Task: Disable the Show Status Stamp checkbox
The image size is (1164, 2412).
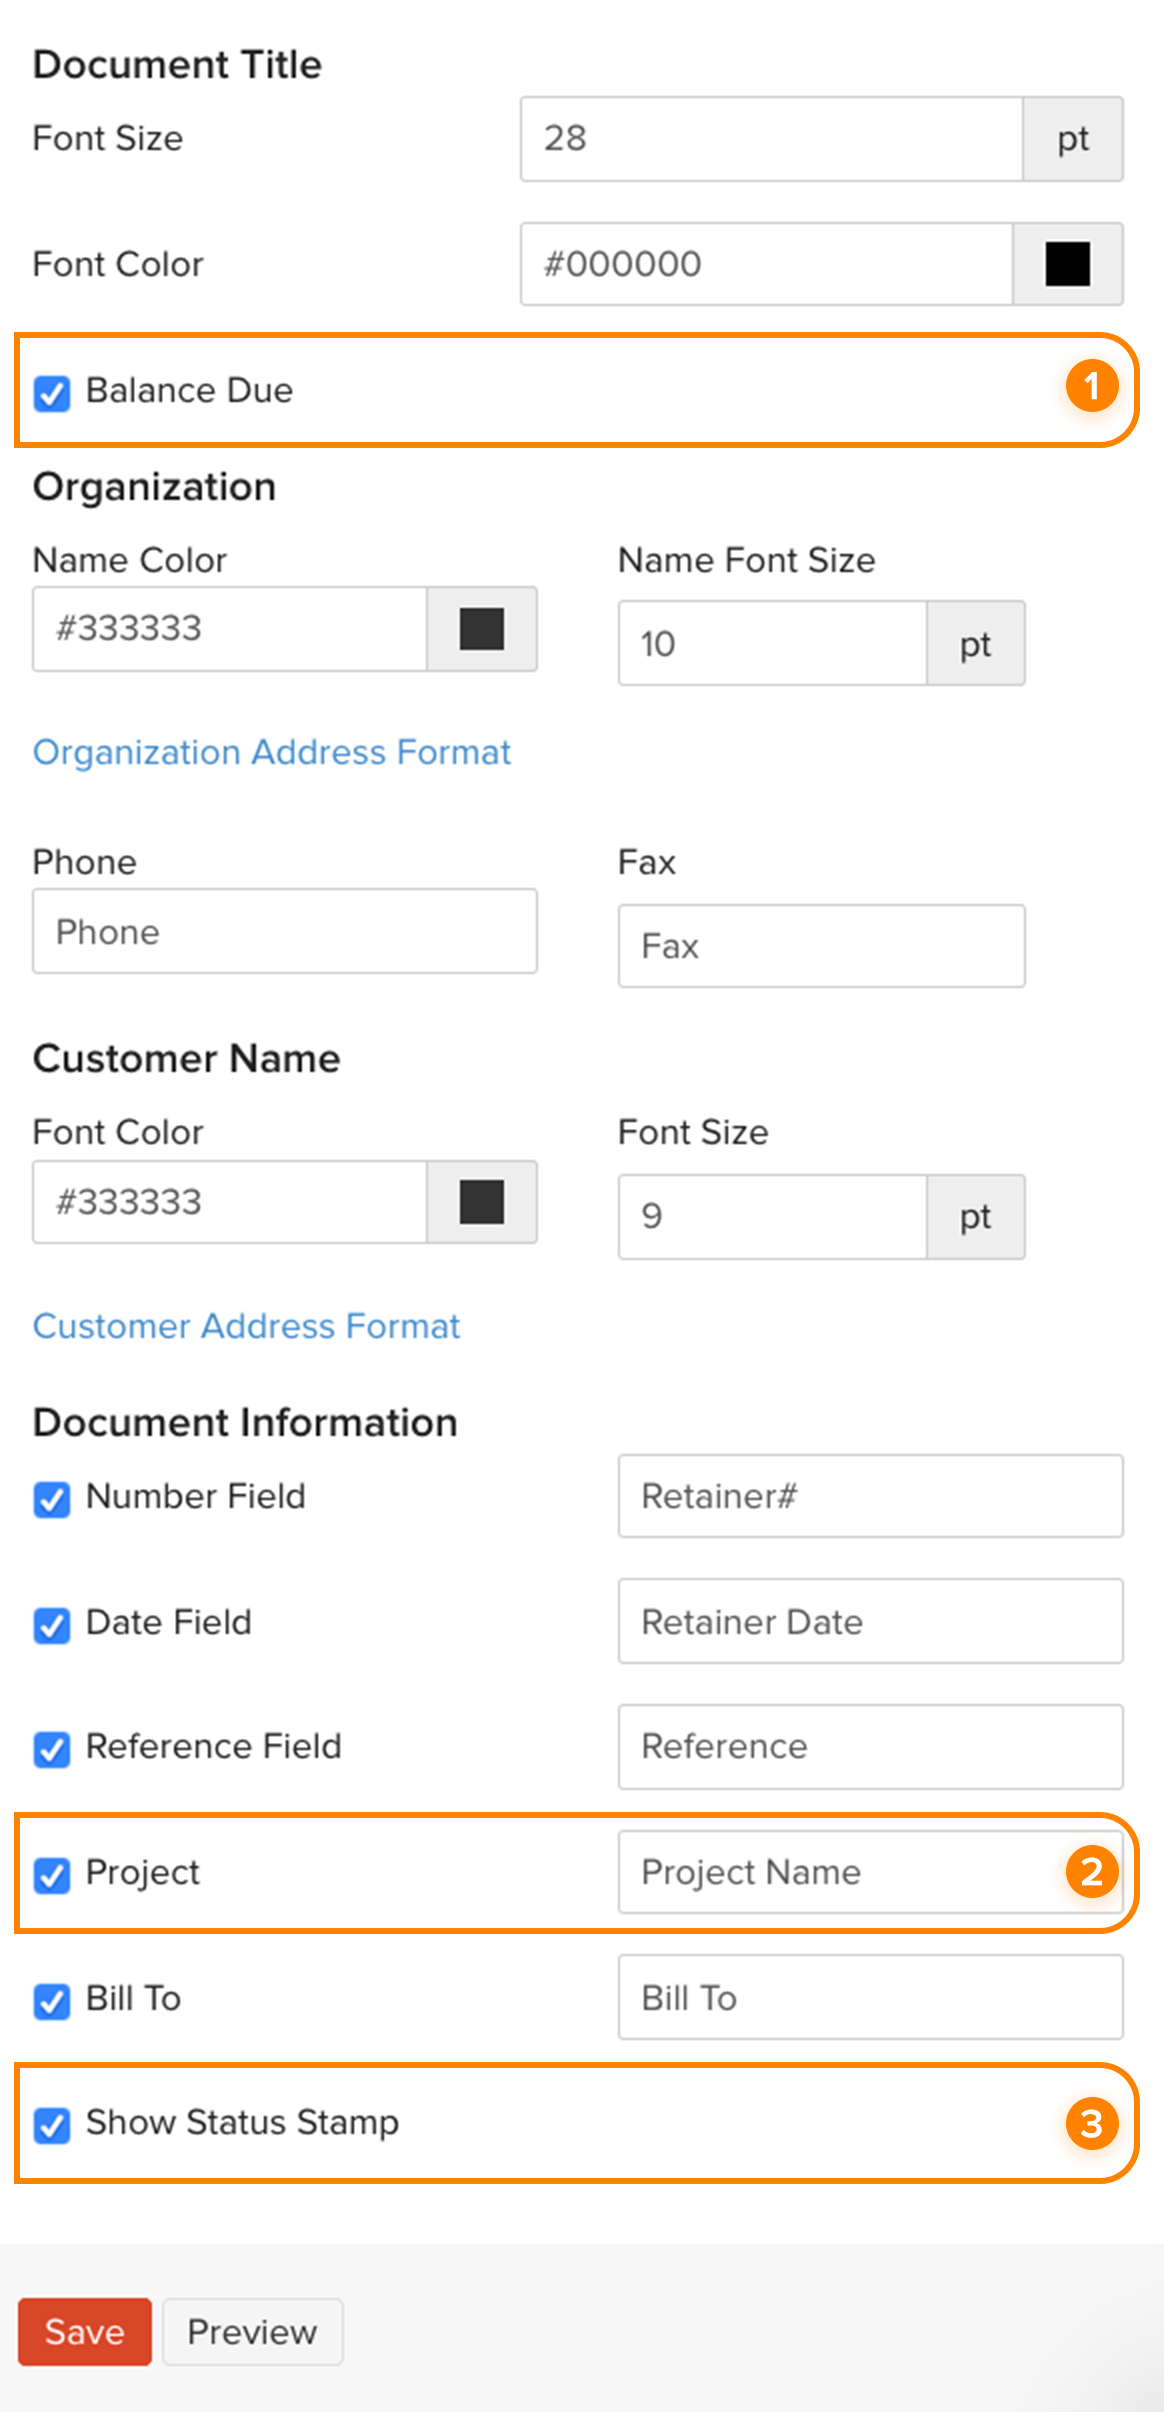Action: pyautogui.click(x=52, y=2125)
